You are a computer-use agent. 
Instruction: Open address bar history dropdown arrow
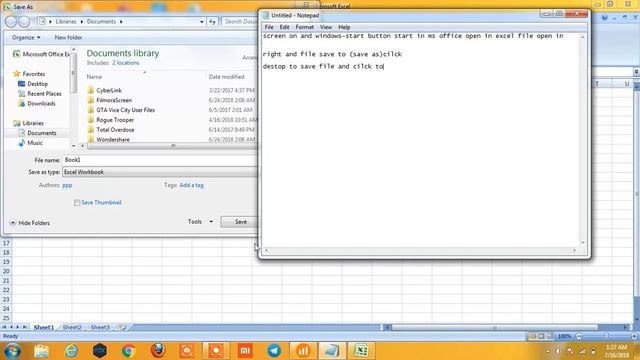pyautogui.click(x=202, y=22)
